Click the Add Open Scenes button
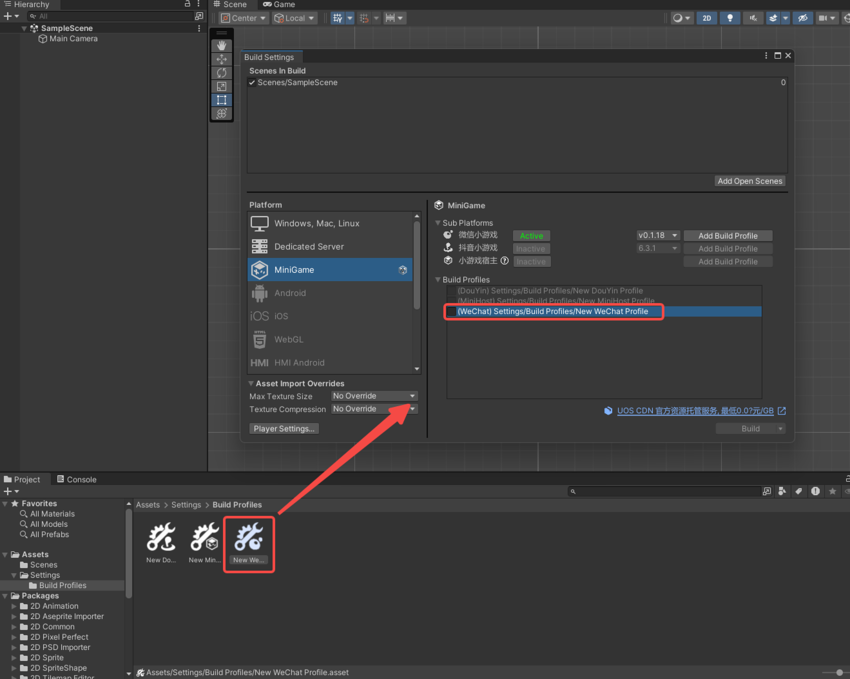 pyautogui.click(x=750, y=181)
